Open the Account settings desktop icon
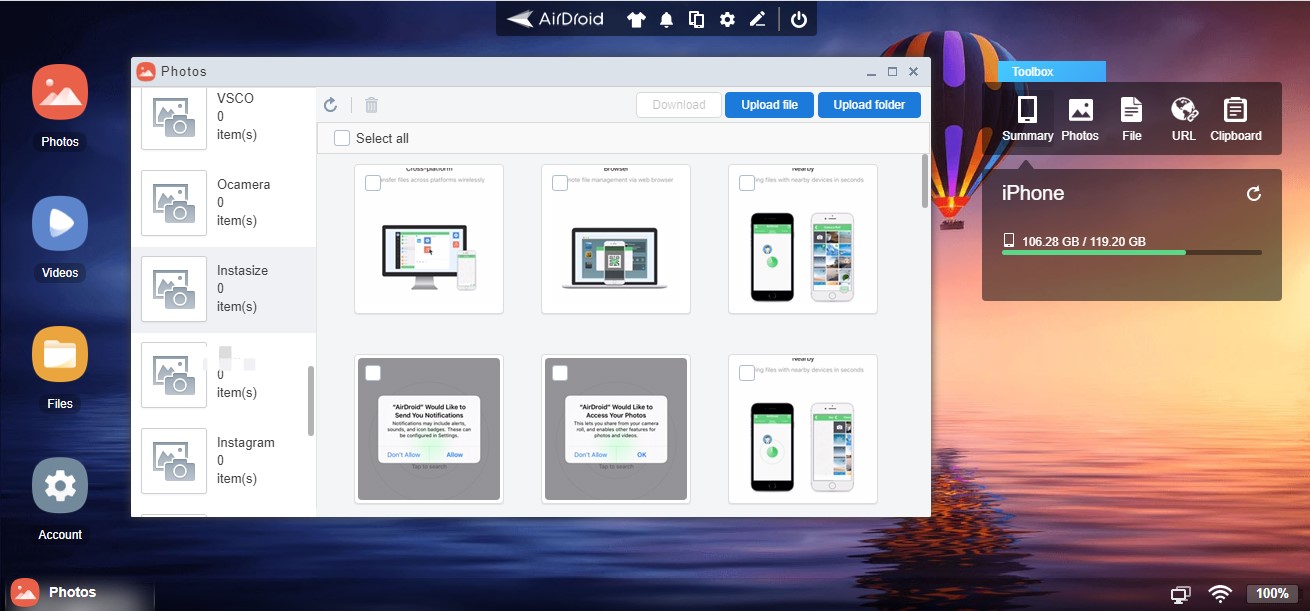Screen dimensions: 1310x611 (60, 485)
